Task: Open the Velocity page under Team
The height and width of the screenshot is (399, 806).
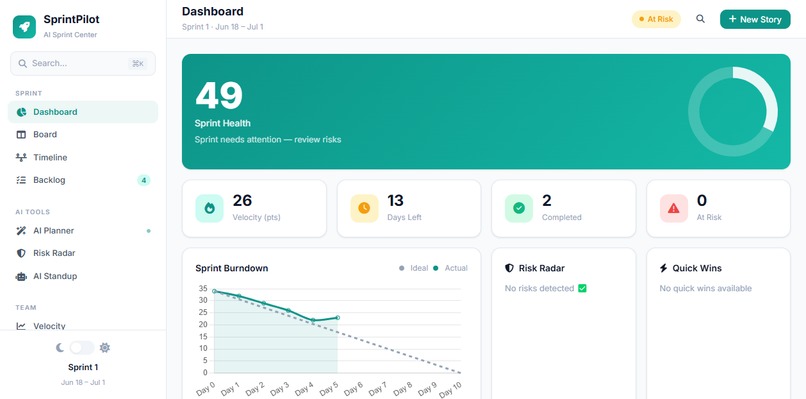Action: pyautogui.click(x=83, y=325)
